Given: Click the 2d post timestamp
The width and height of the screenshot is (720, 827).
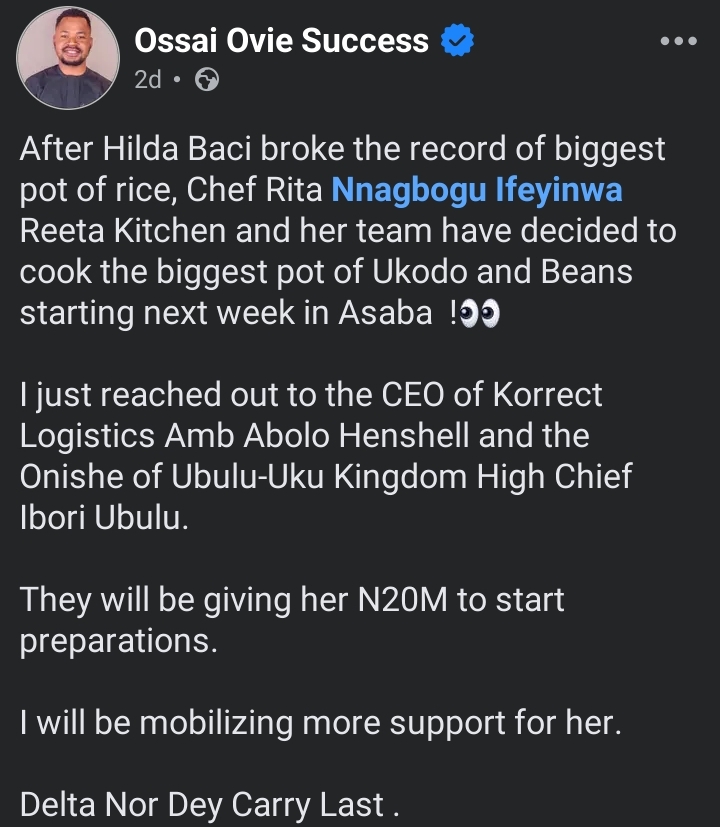Looking at the screenshot, I should point(147,80).
